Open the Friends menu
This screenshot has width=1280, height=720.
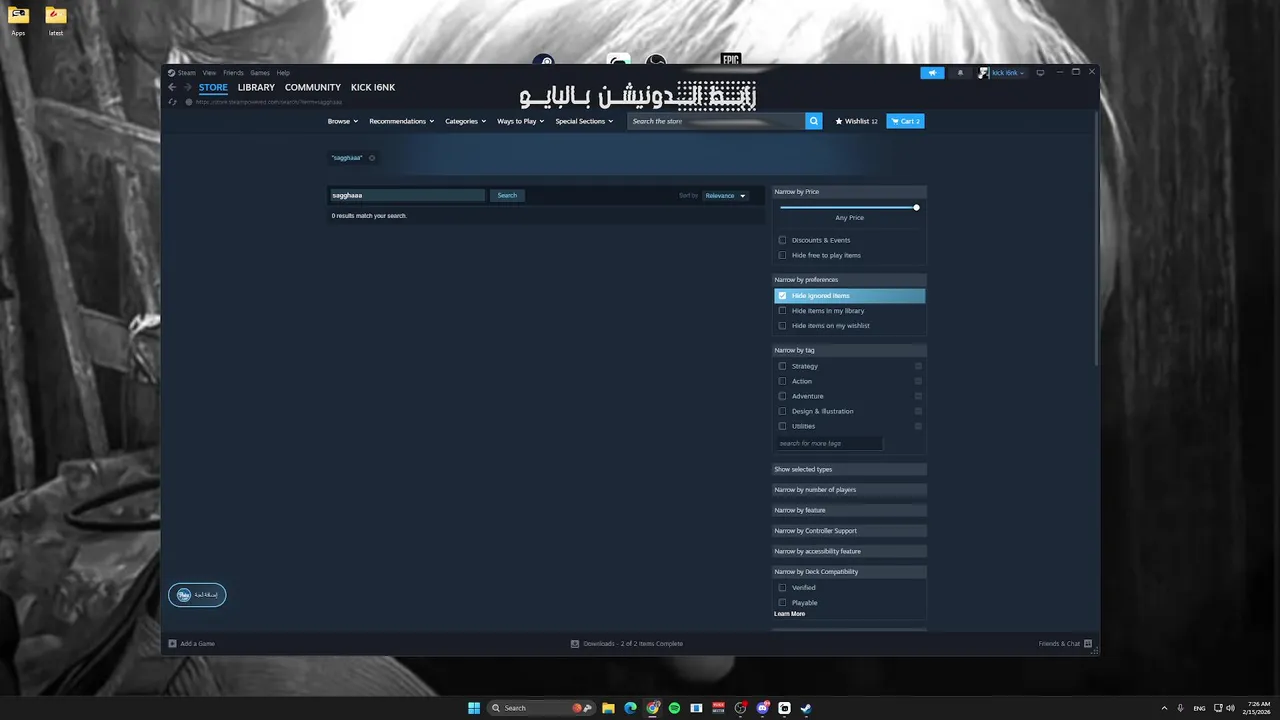(x=233, y=73)
